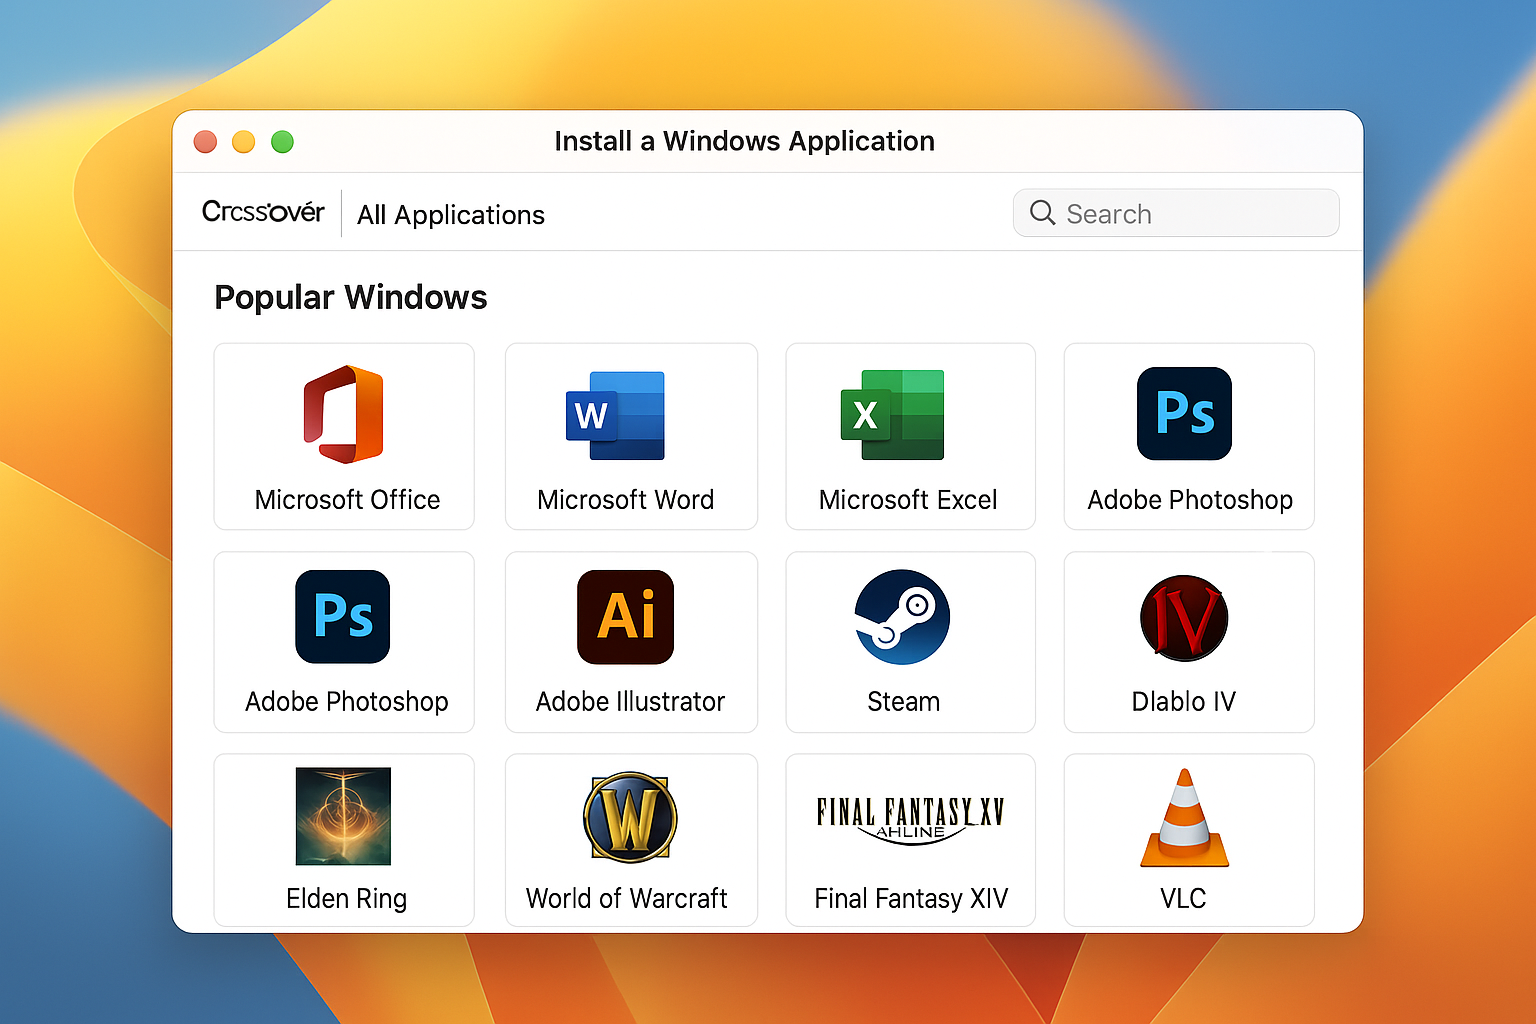Screen dimensions: 1536x1024
Task: Open the All Applications section
Action: pyautogui.click(x=451, y=215)
